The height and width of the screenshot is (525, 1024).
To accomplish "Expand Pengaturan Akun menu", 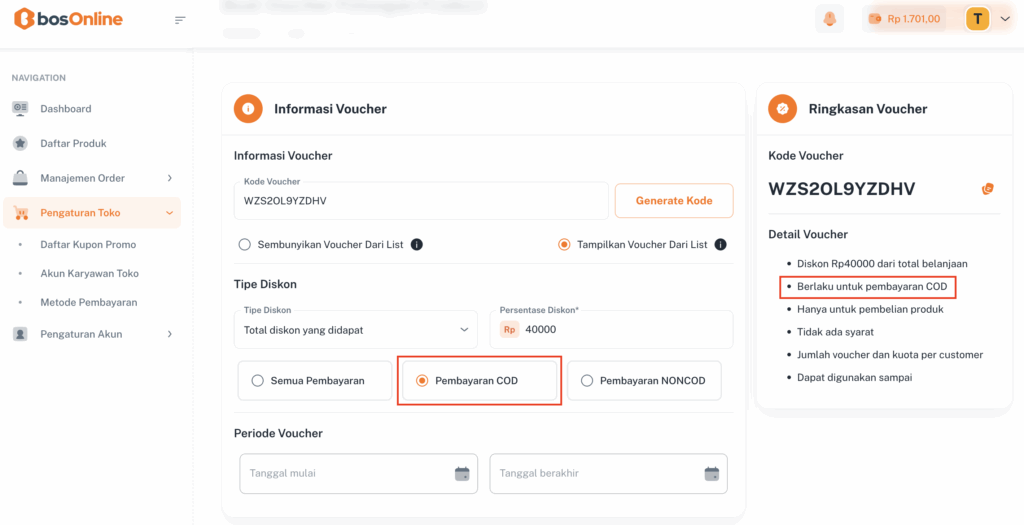I will coord(92,334).
